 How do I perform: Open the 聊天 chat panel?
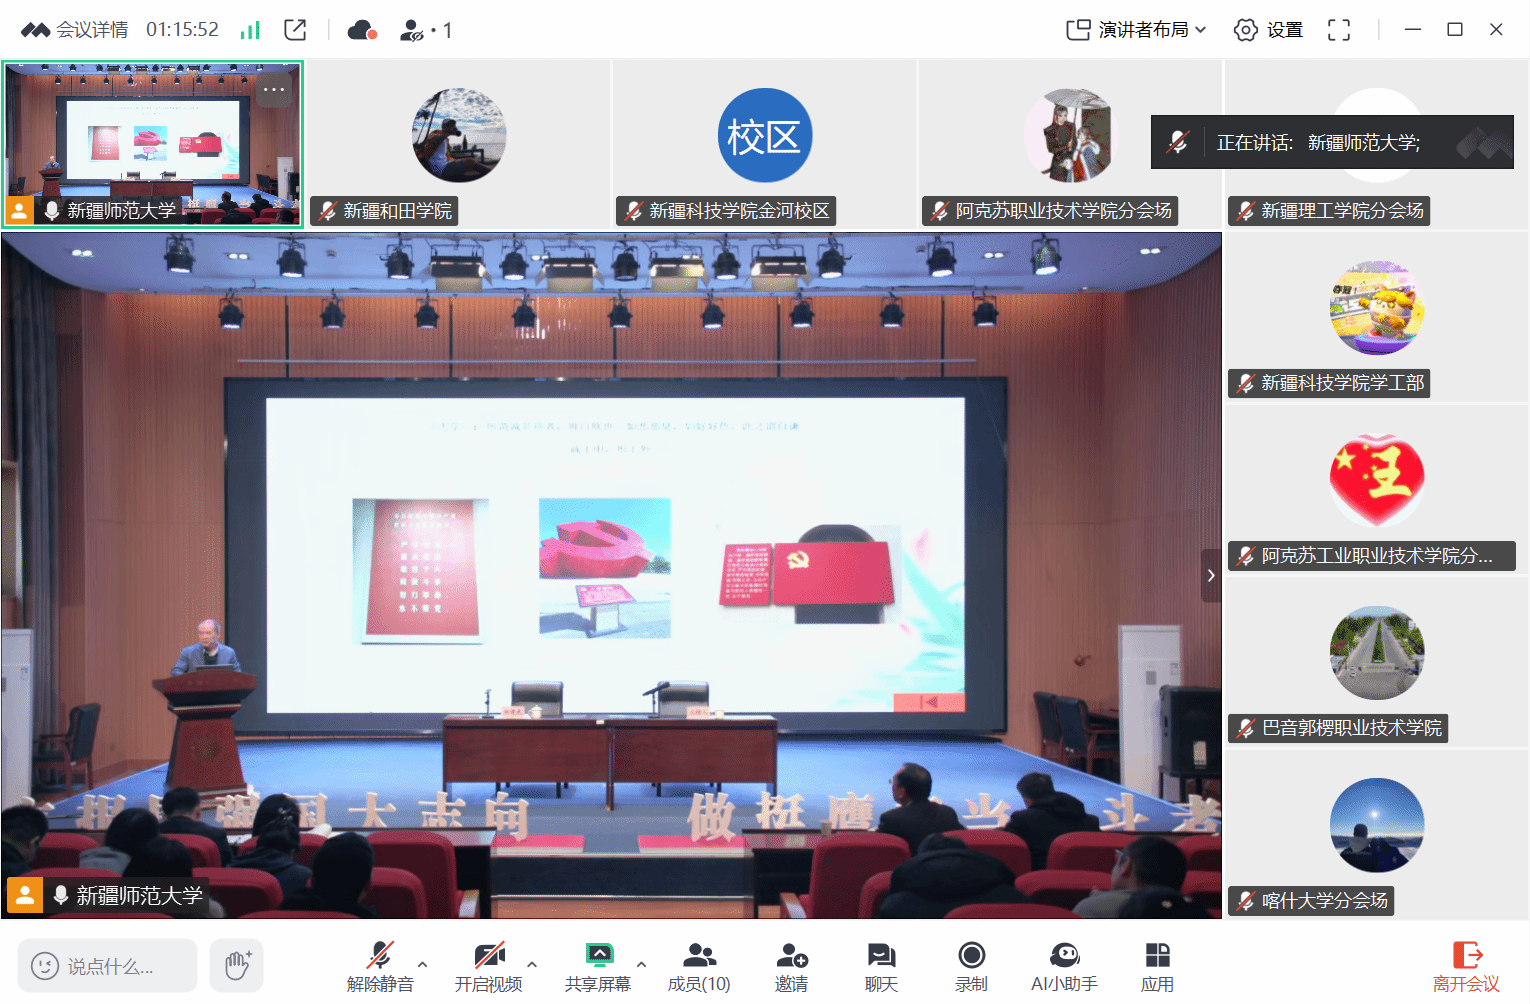pos(881,966)
